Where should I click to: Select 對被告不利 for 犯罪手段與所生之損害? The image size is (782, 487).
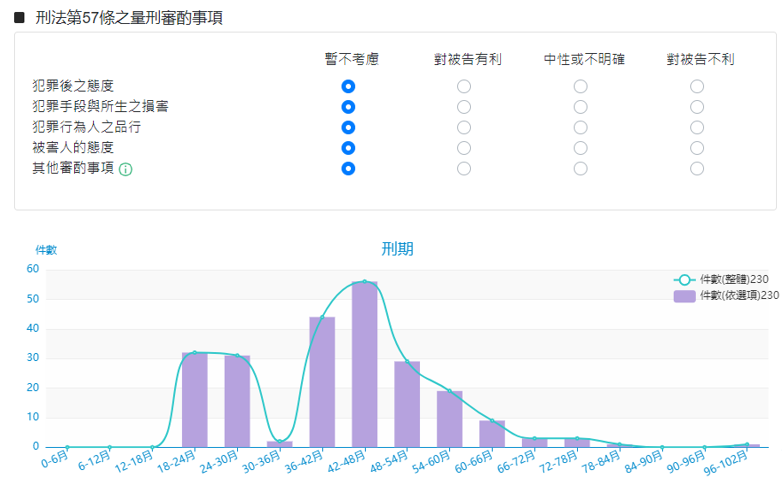point(697,107)
